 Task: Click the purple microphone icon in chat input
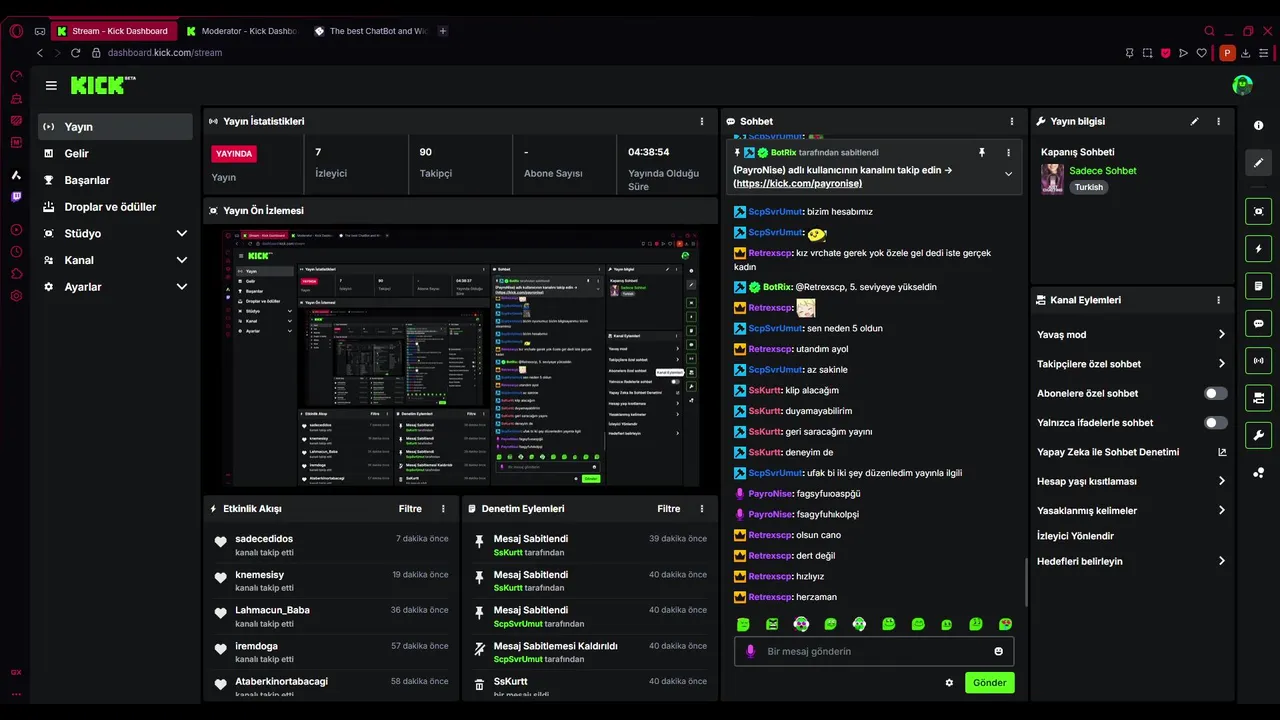coord(750,651)
